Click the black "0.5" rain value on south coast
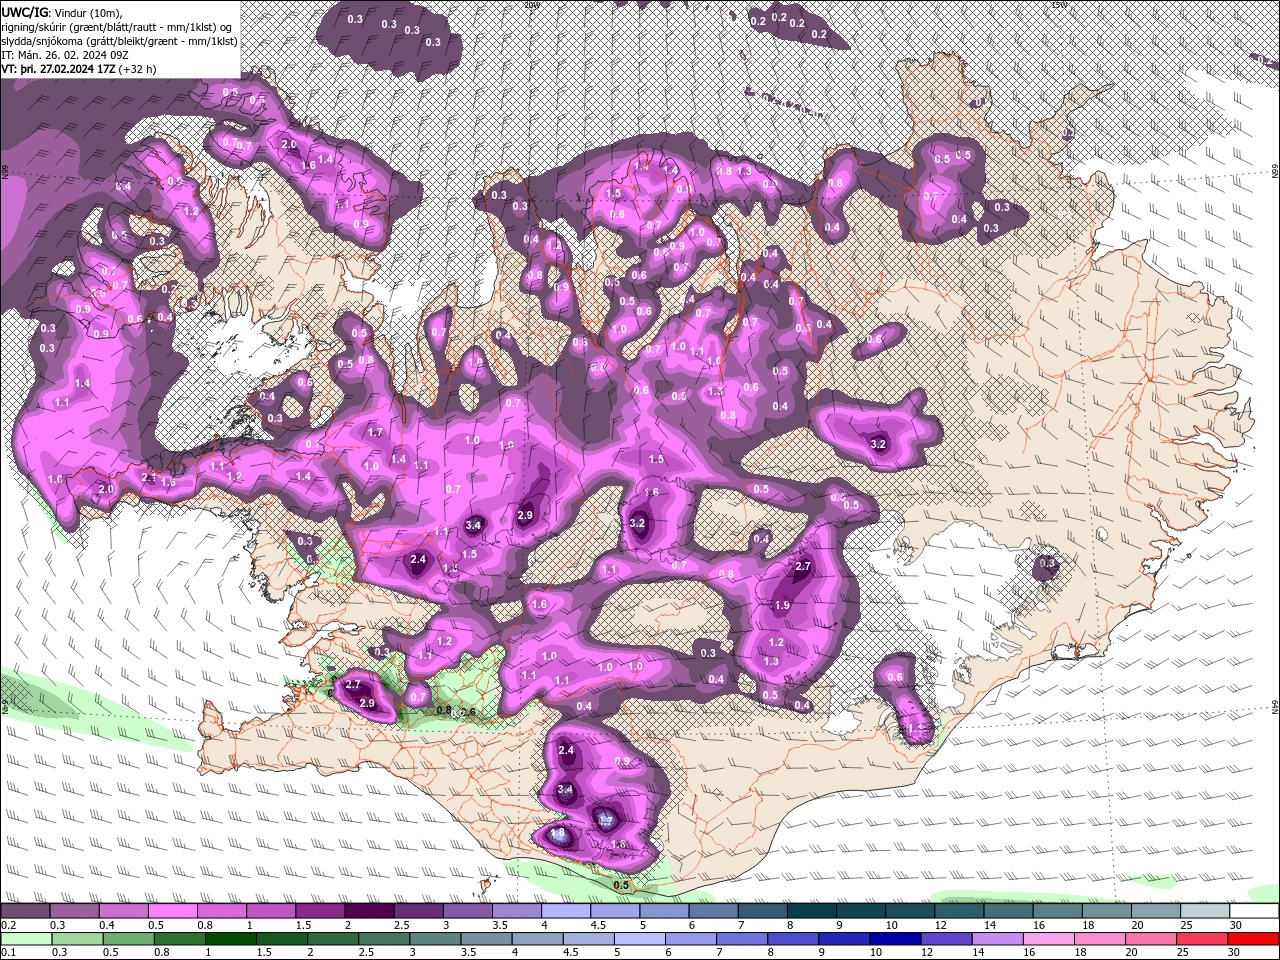Viewport: 1280px width, 960px height. (621, 885)
